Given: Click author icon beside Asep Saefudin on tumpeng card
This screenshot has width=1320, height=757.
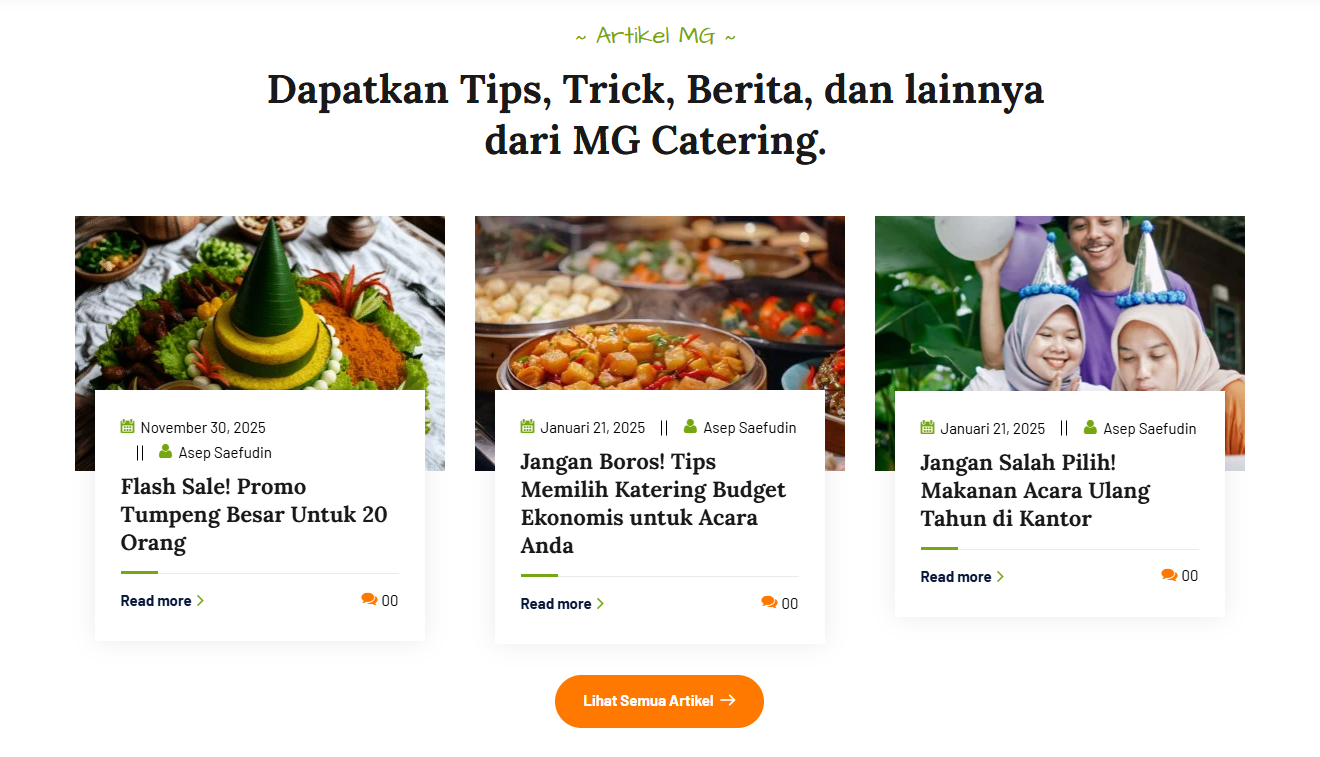Looking at the screenshot, I should [165, 452].
